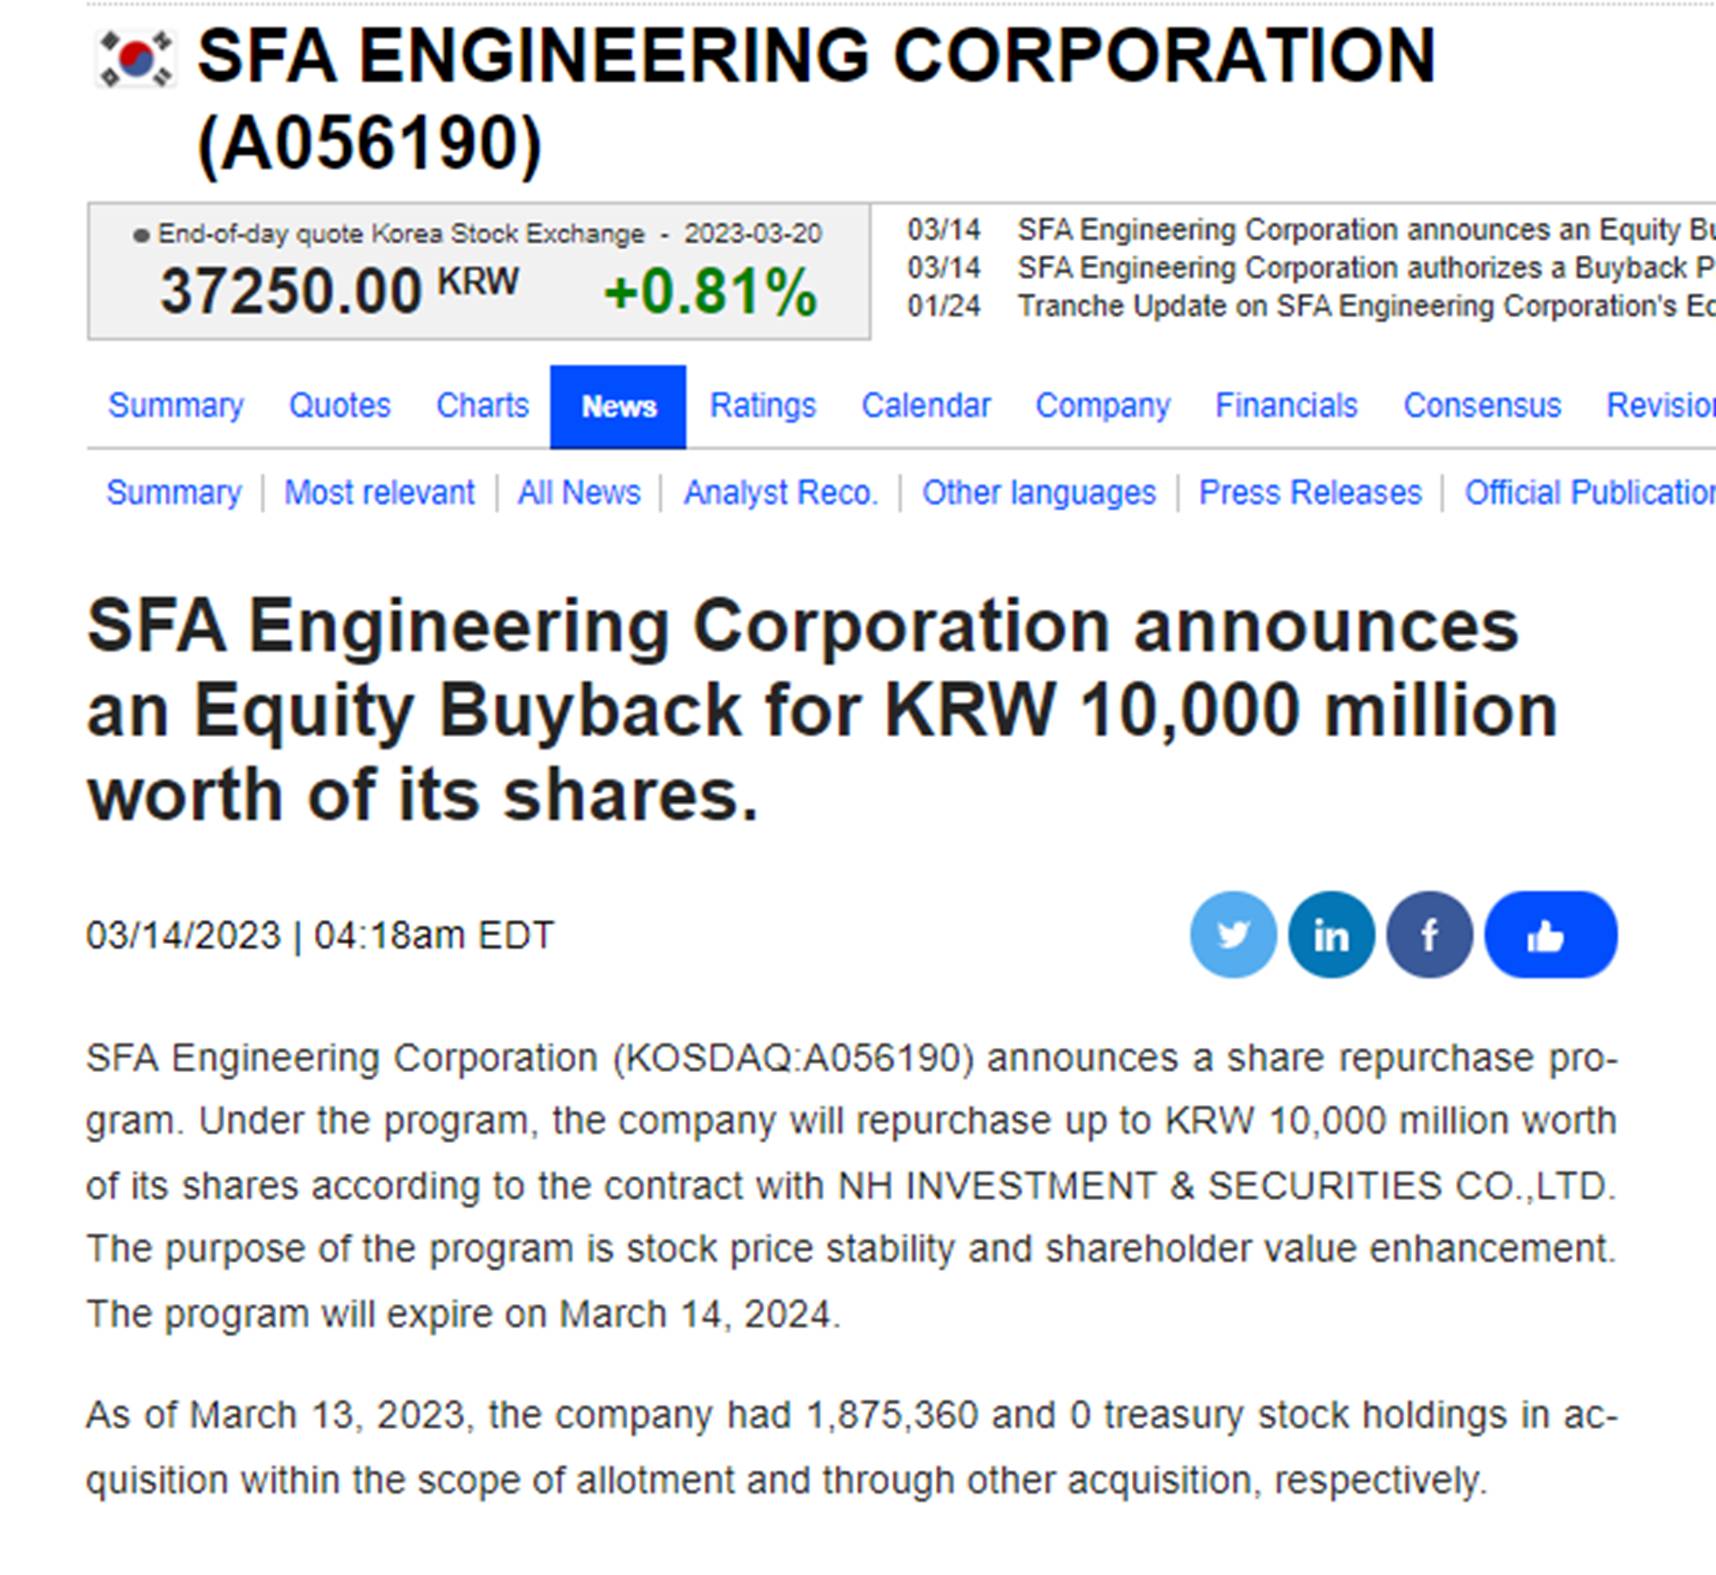
Task: Open the Charts tab
Action: coord(483,406)
